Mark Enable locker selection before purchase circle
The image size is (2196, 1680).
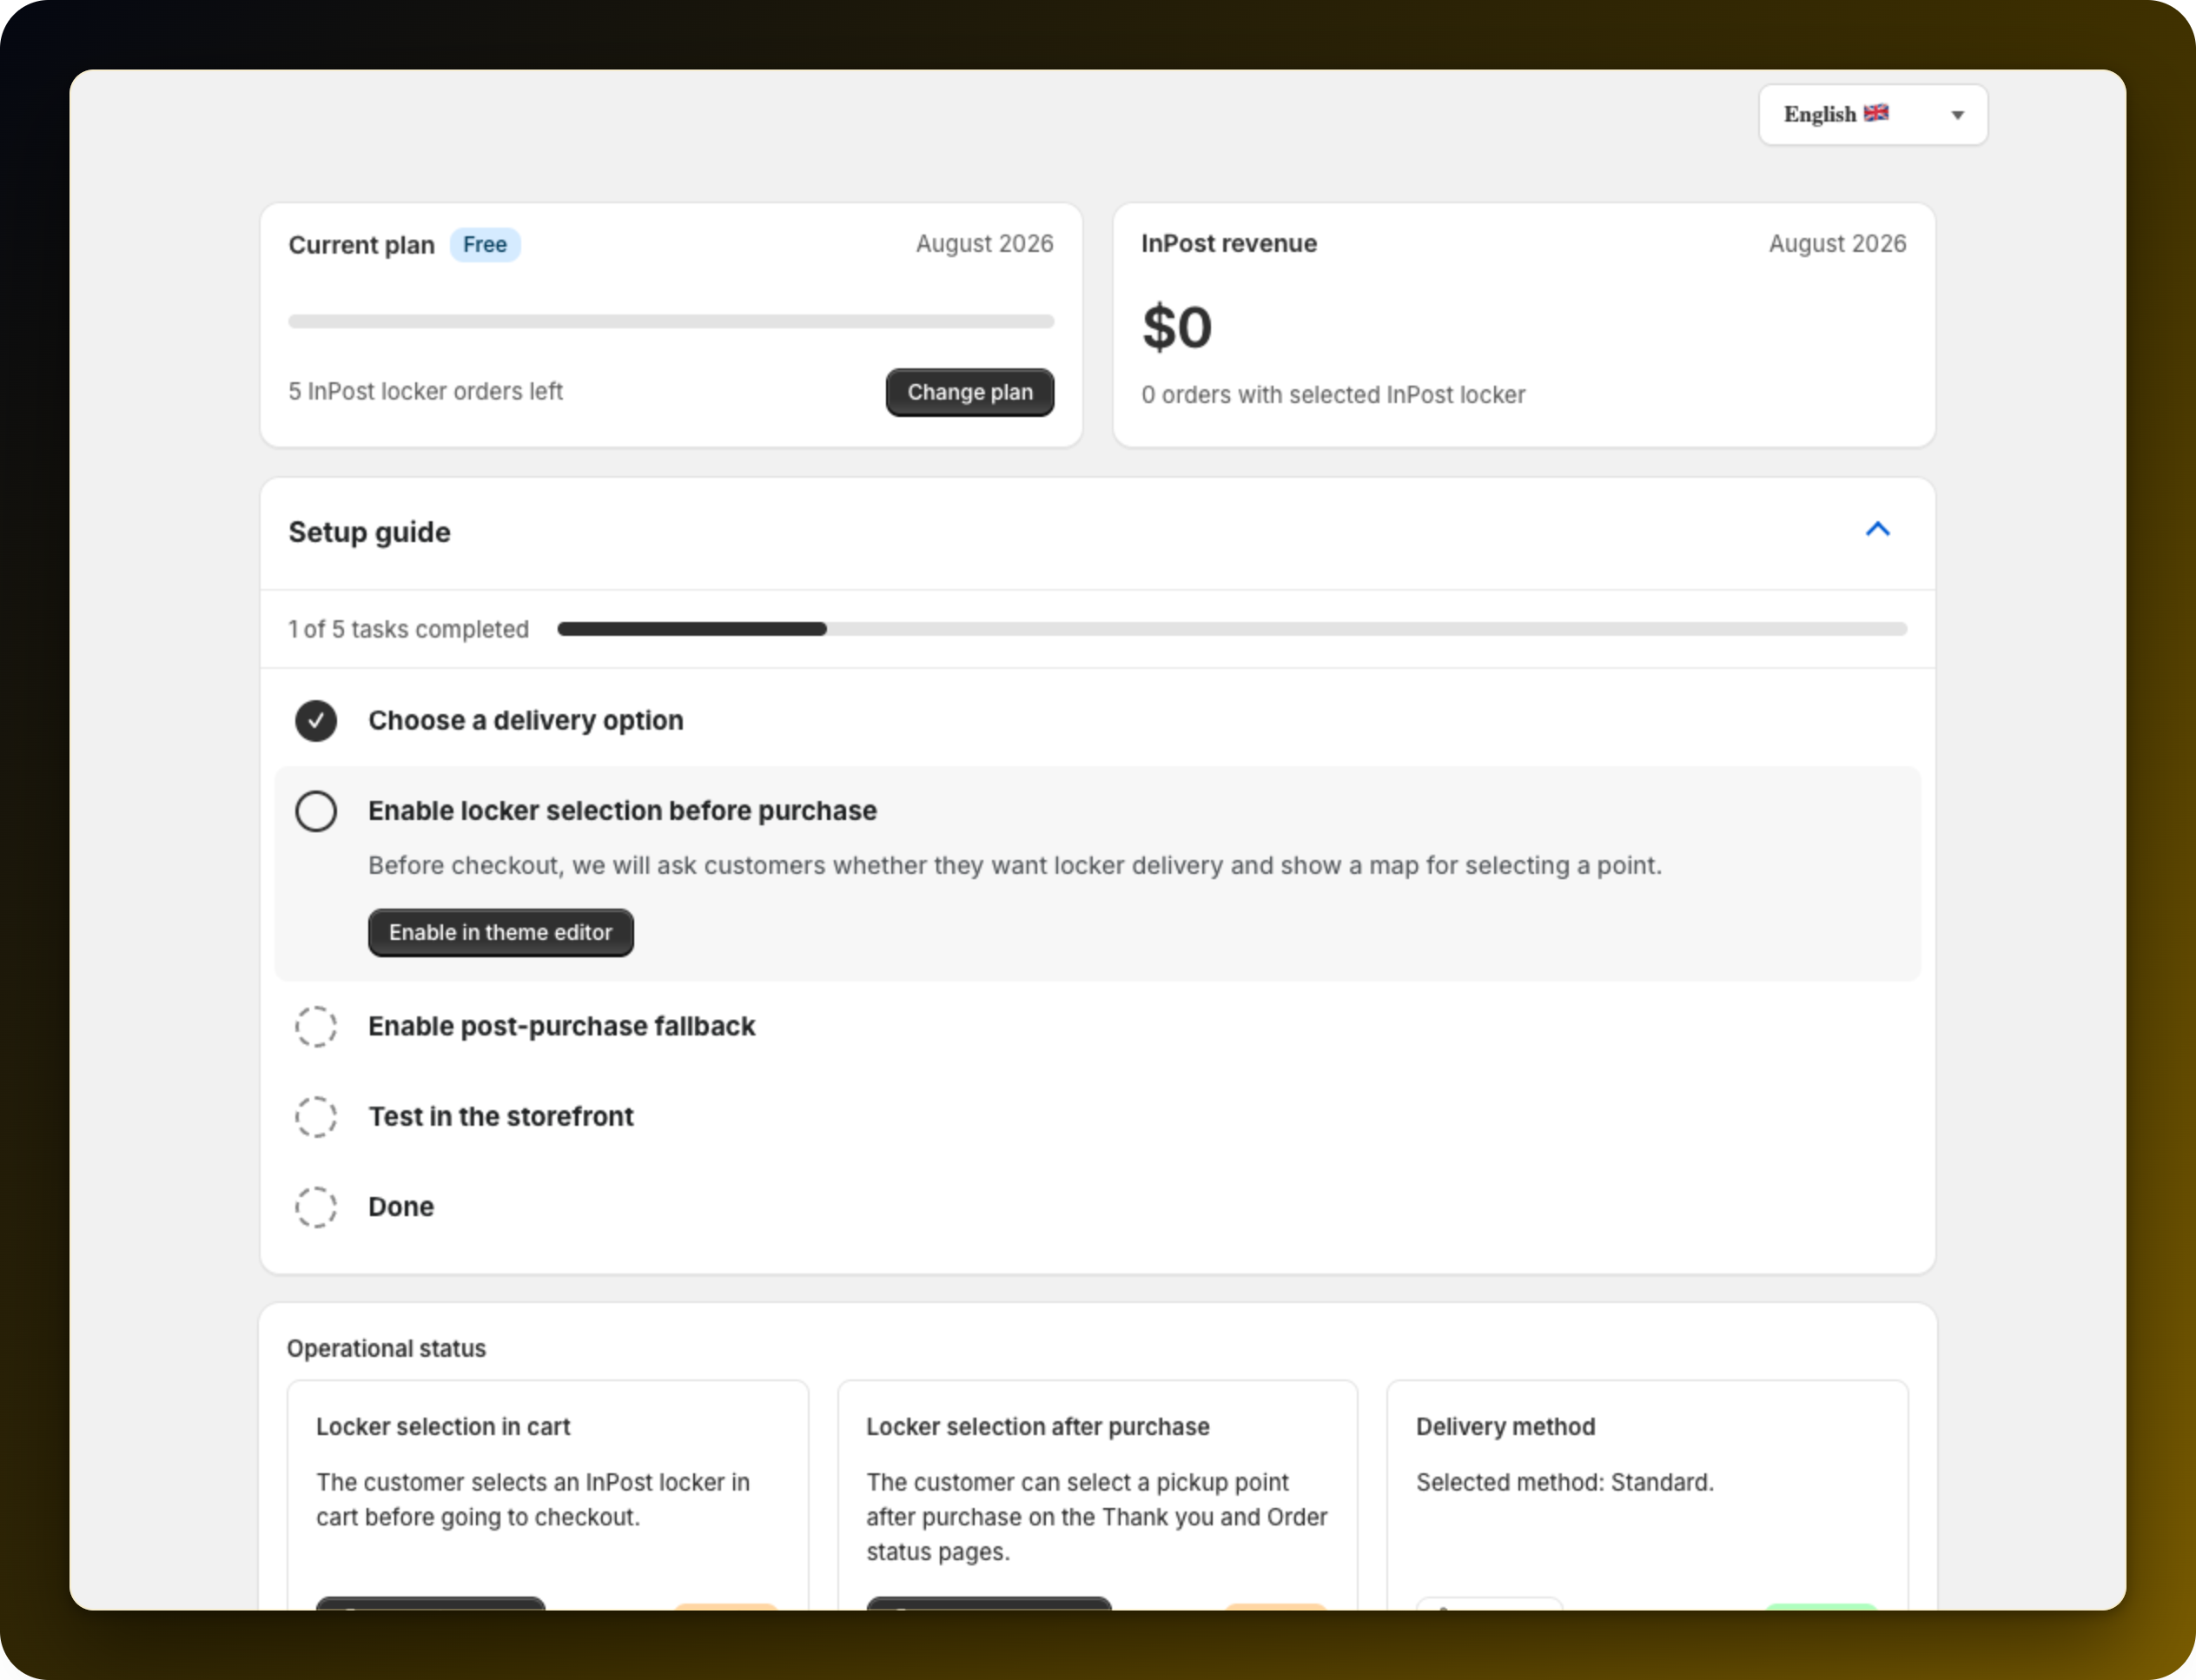(x=316, y=811)
